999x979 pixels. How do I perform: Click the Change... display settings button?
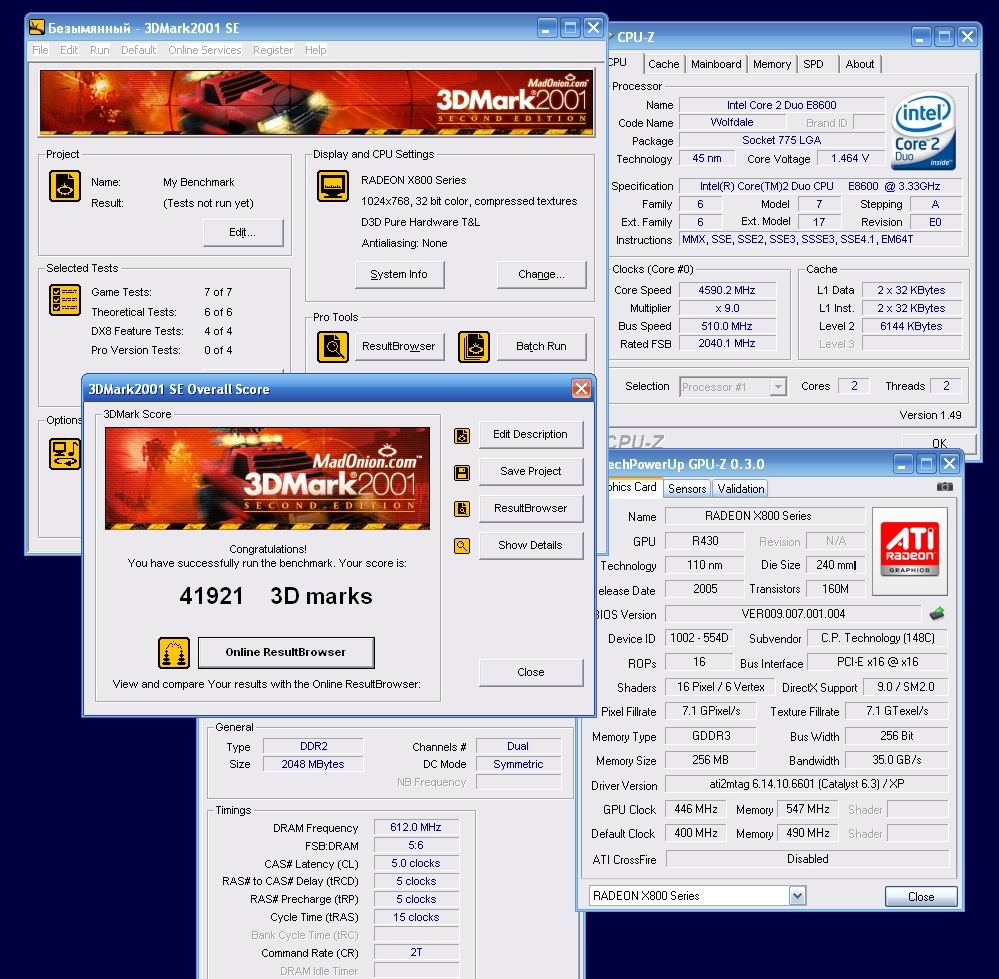(x=541, y=275)
